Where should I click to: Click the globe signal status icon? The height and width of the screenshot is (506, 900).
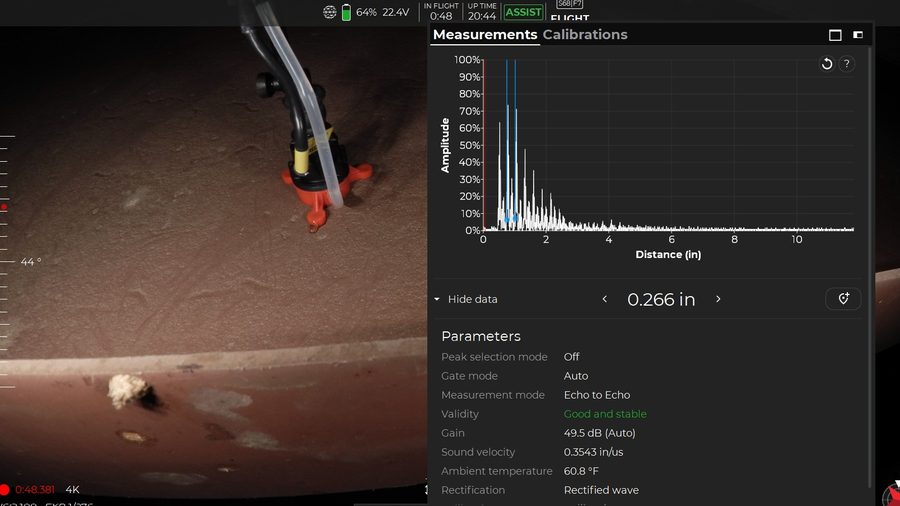329,12
